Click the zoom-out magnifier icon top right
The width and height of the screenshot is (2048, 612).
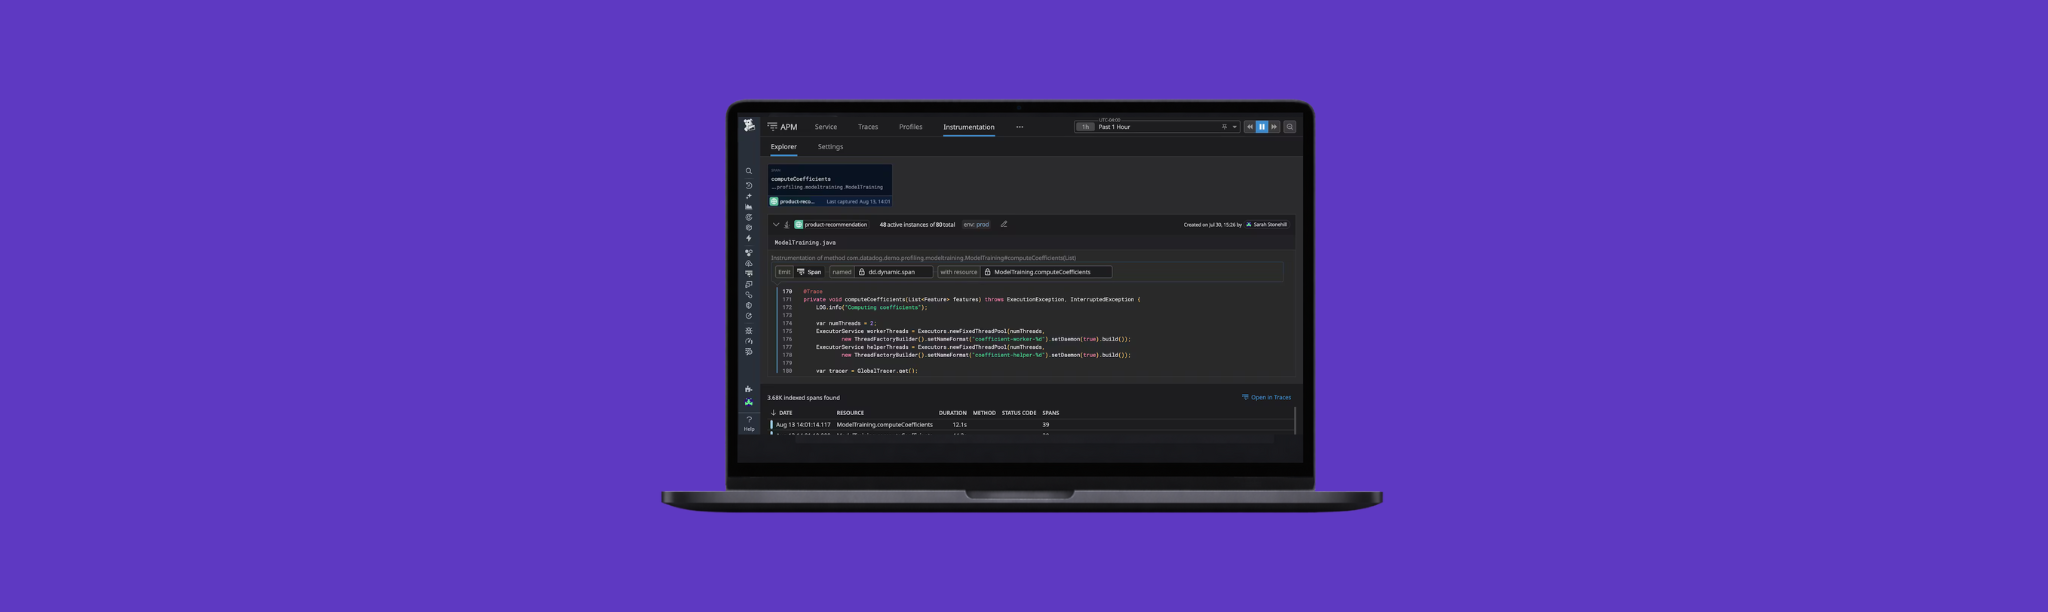[1290, 127]
